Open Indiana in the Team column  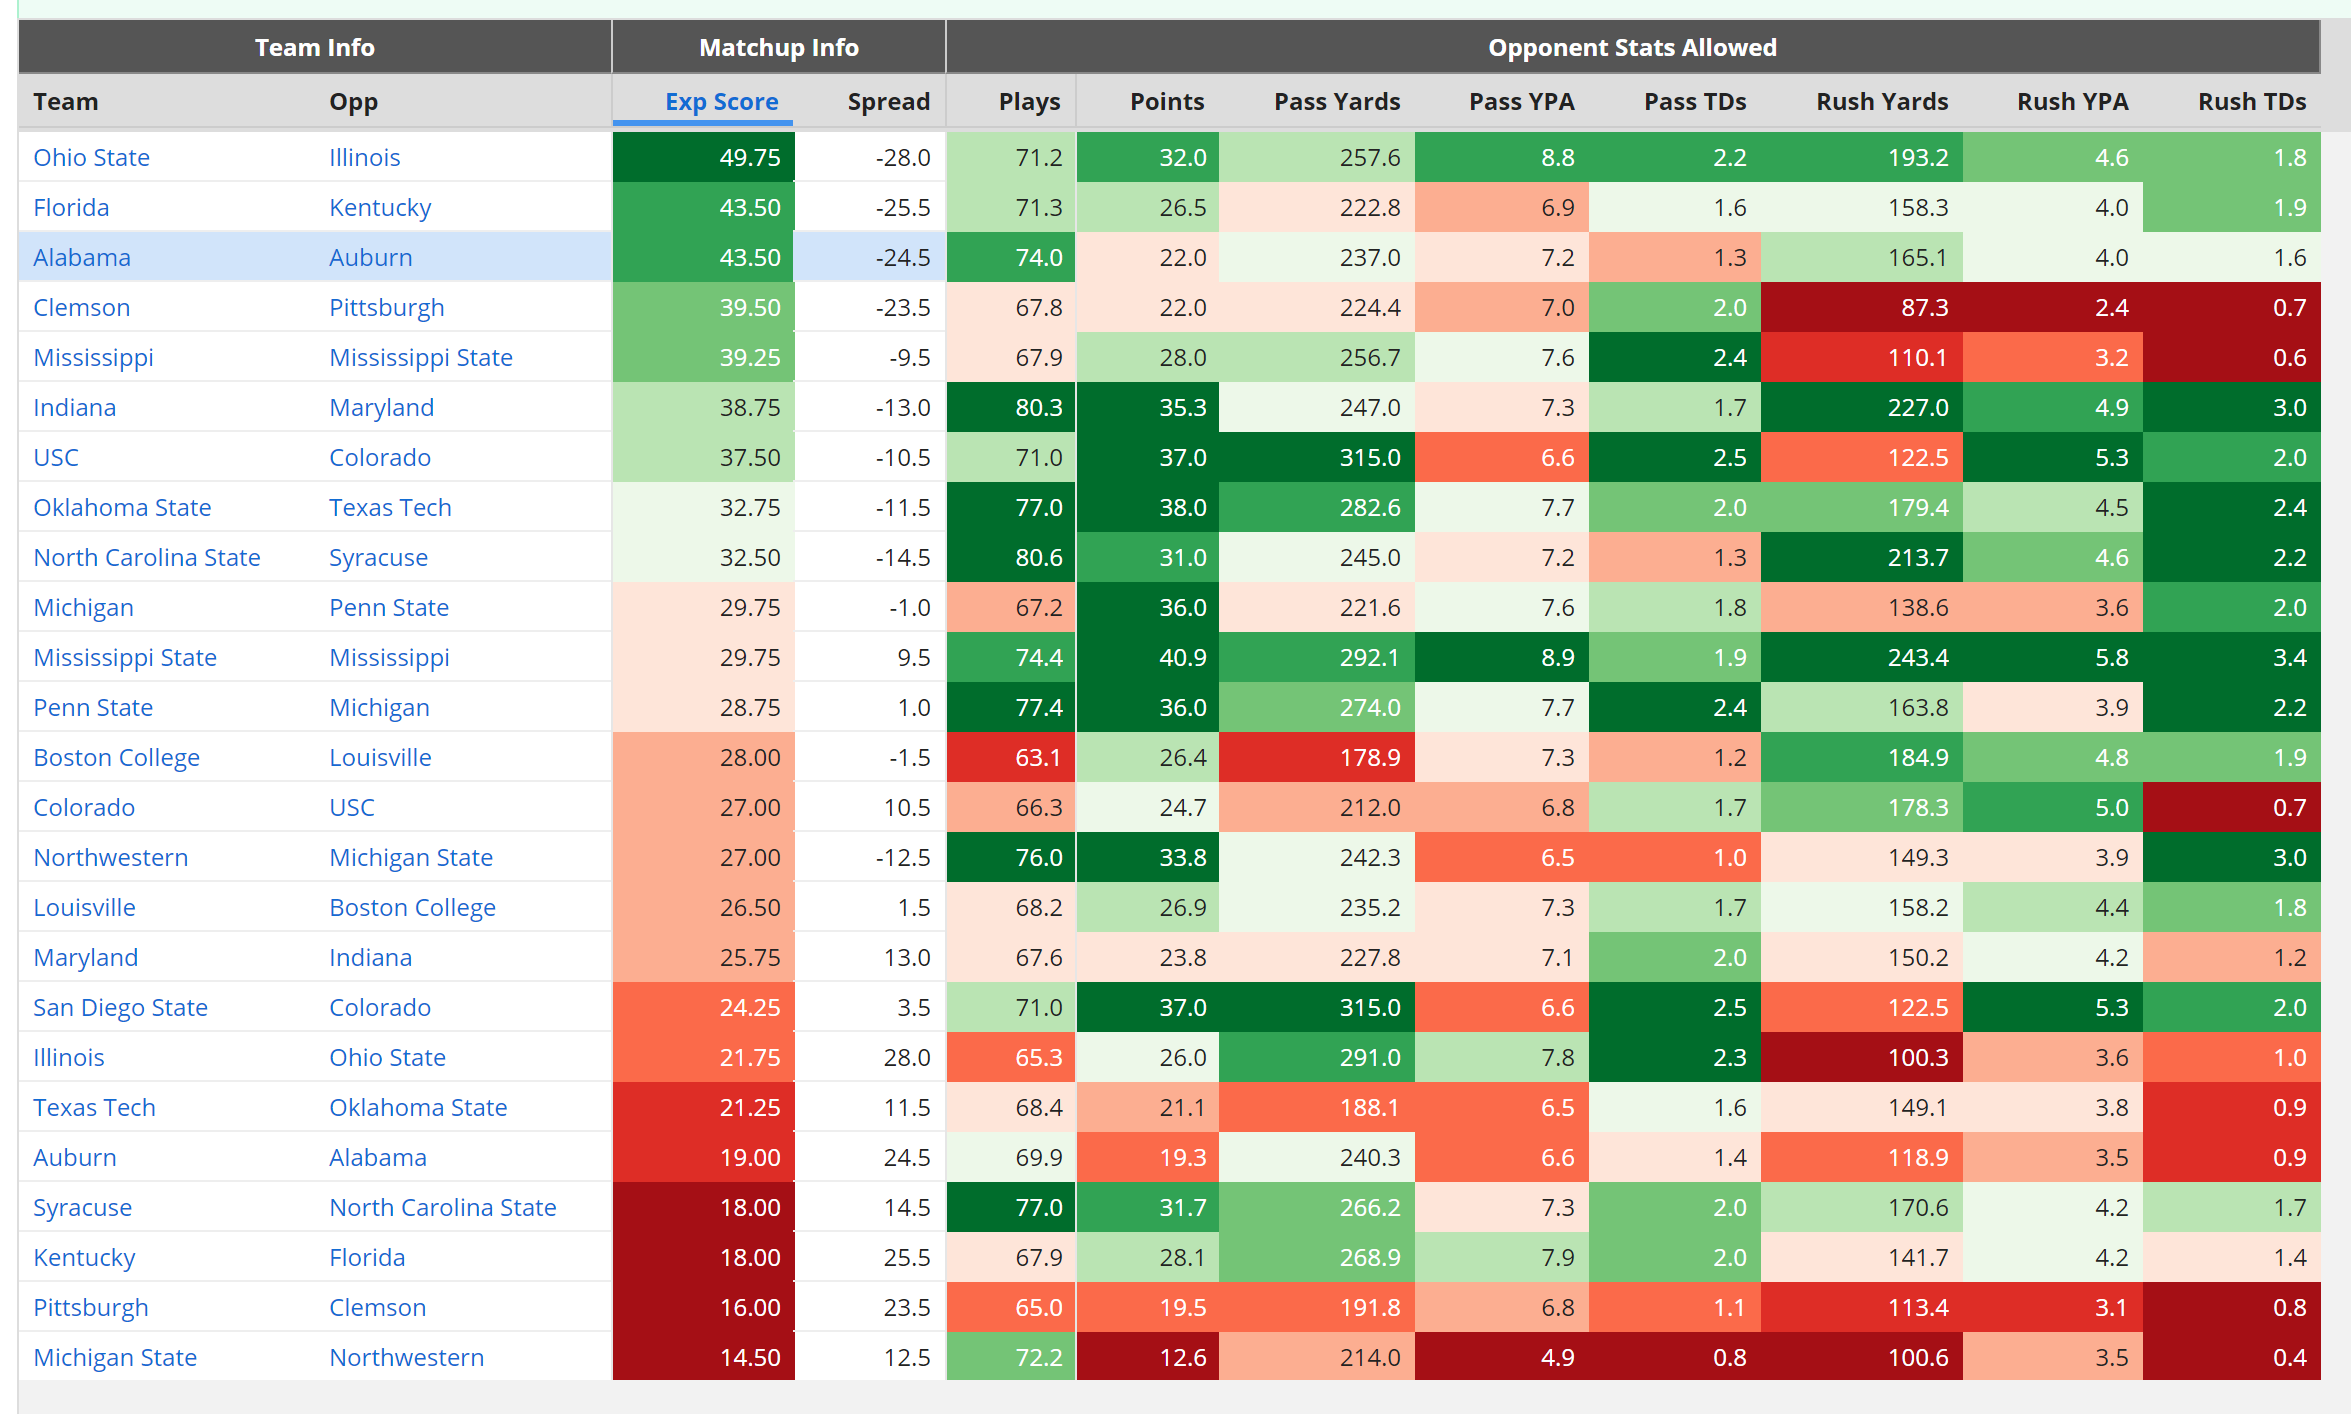[x=74, y=407]
